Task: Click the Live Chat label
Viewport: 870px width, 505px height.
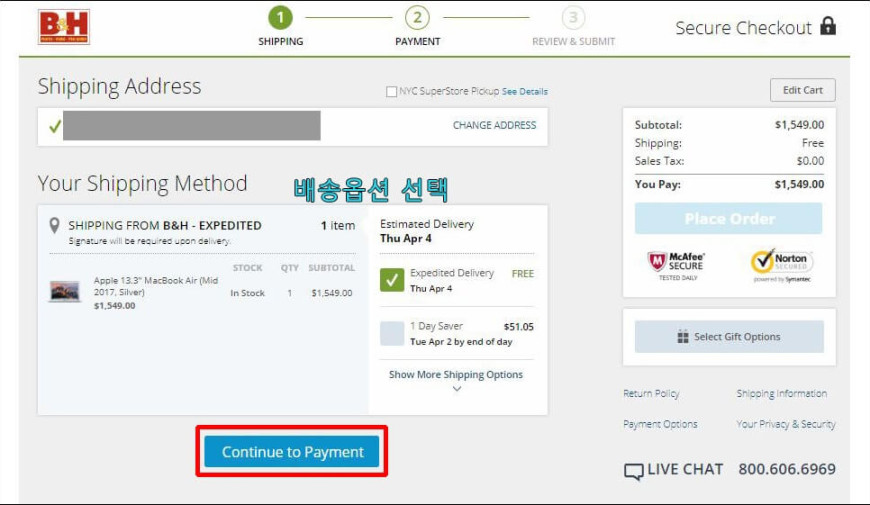Action: coord(685,469)
